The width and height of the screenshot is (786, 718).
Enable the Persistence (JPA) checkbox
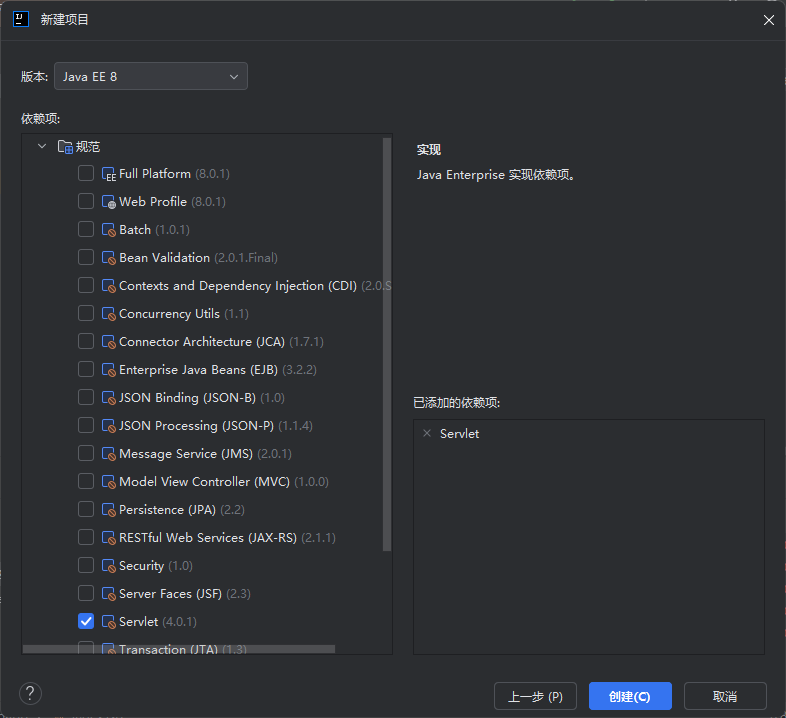point(86,509)
